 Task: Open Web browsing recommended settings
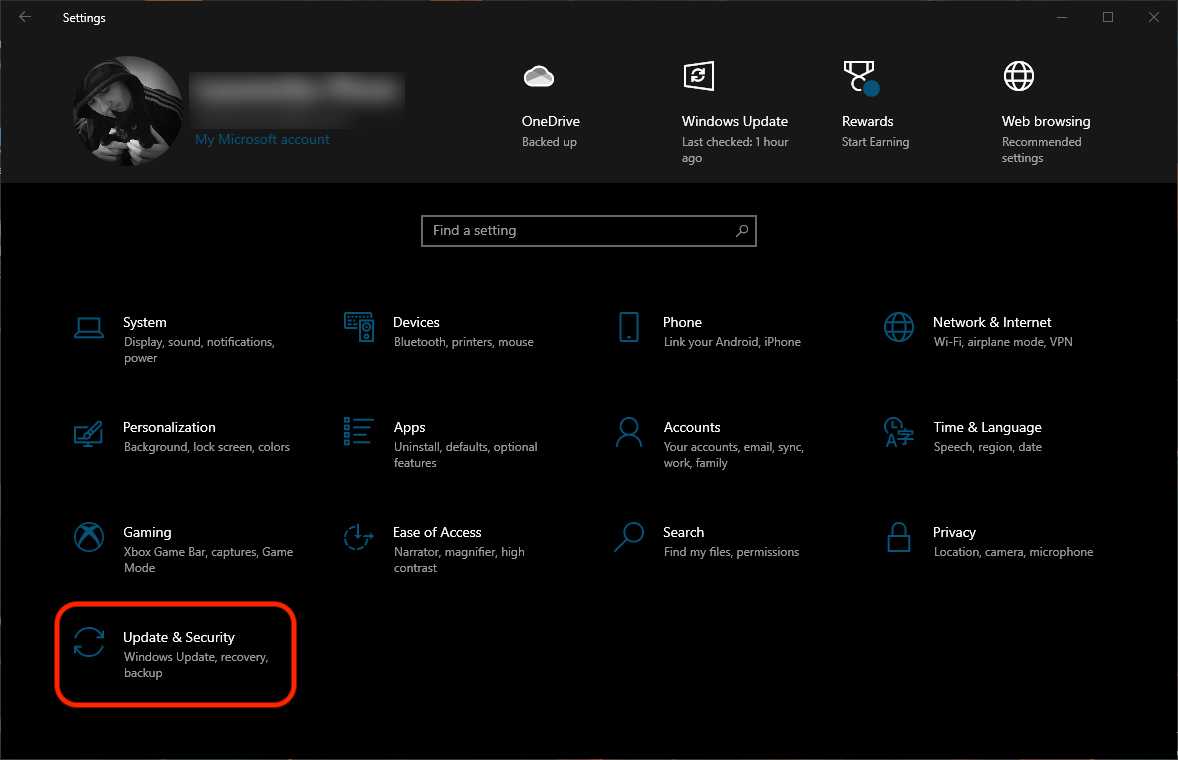tap(1045, 121)
